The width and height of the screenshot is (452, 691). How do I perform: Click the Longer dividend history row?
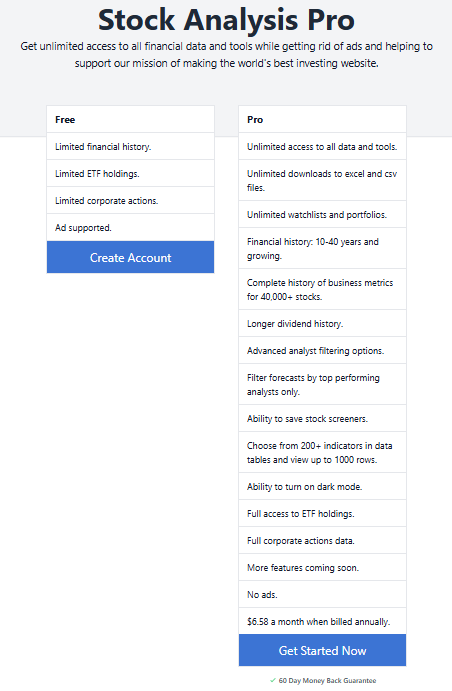[322, 323]
